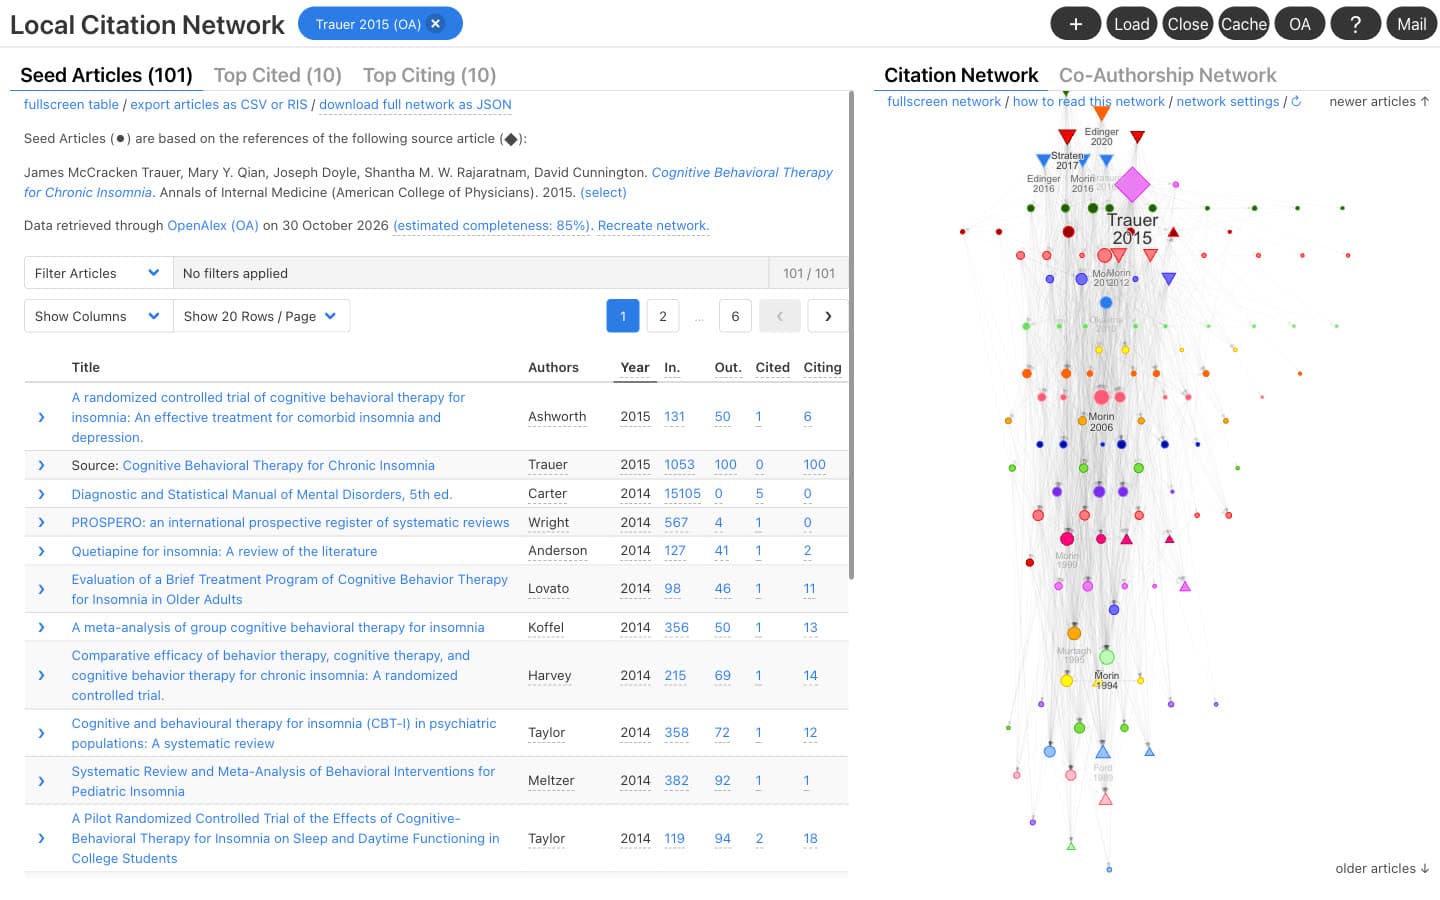Open Quetiapine for insomnia article title
The height and width of the screenshot is (900, 1440).
(x=224, y=551)
